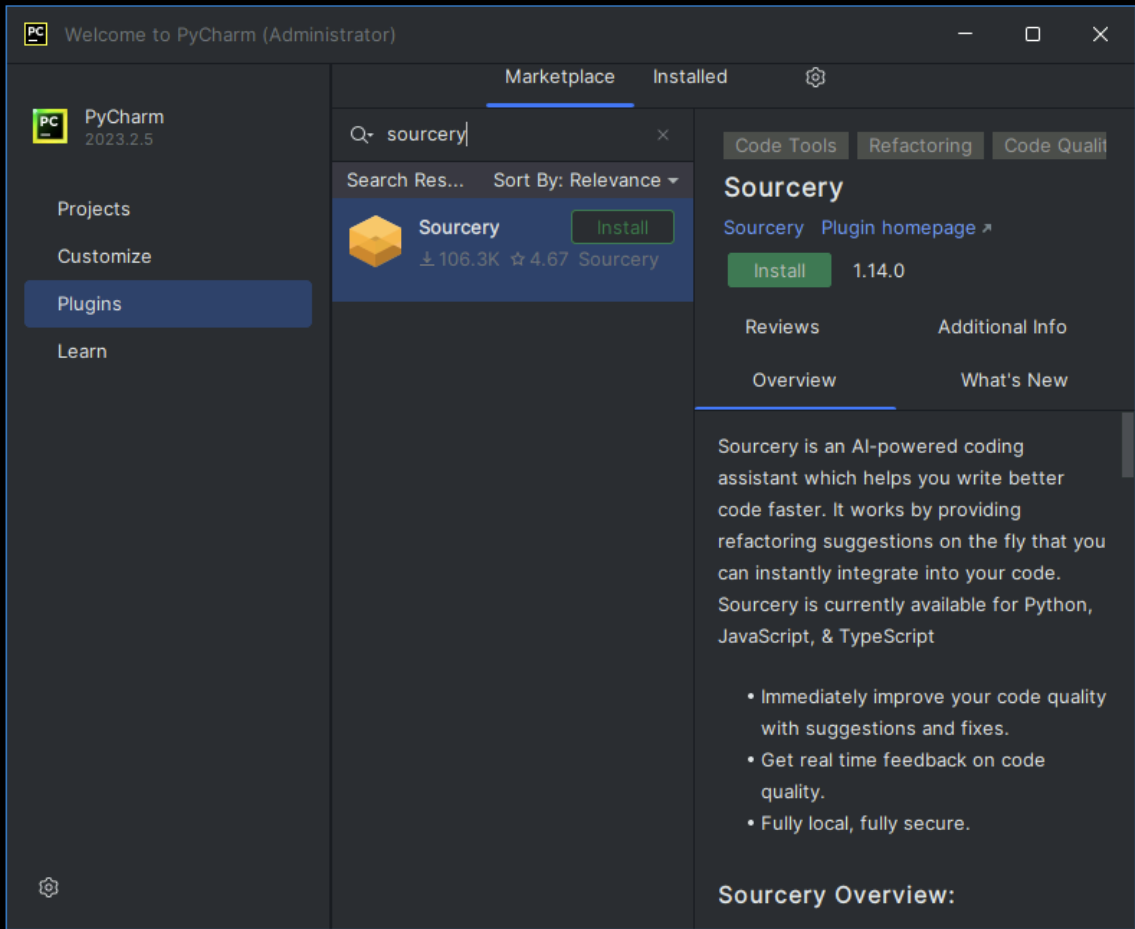1135x929 pixels.
Task: Click the PyCharm logo in the title bar
Action: (x=35, y=34)
